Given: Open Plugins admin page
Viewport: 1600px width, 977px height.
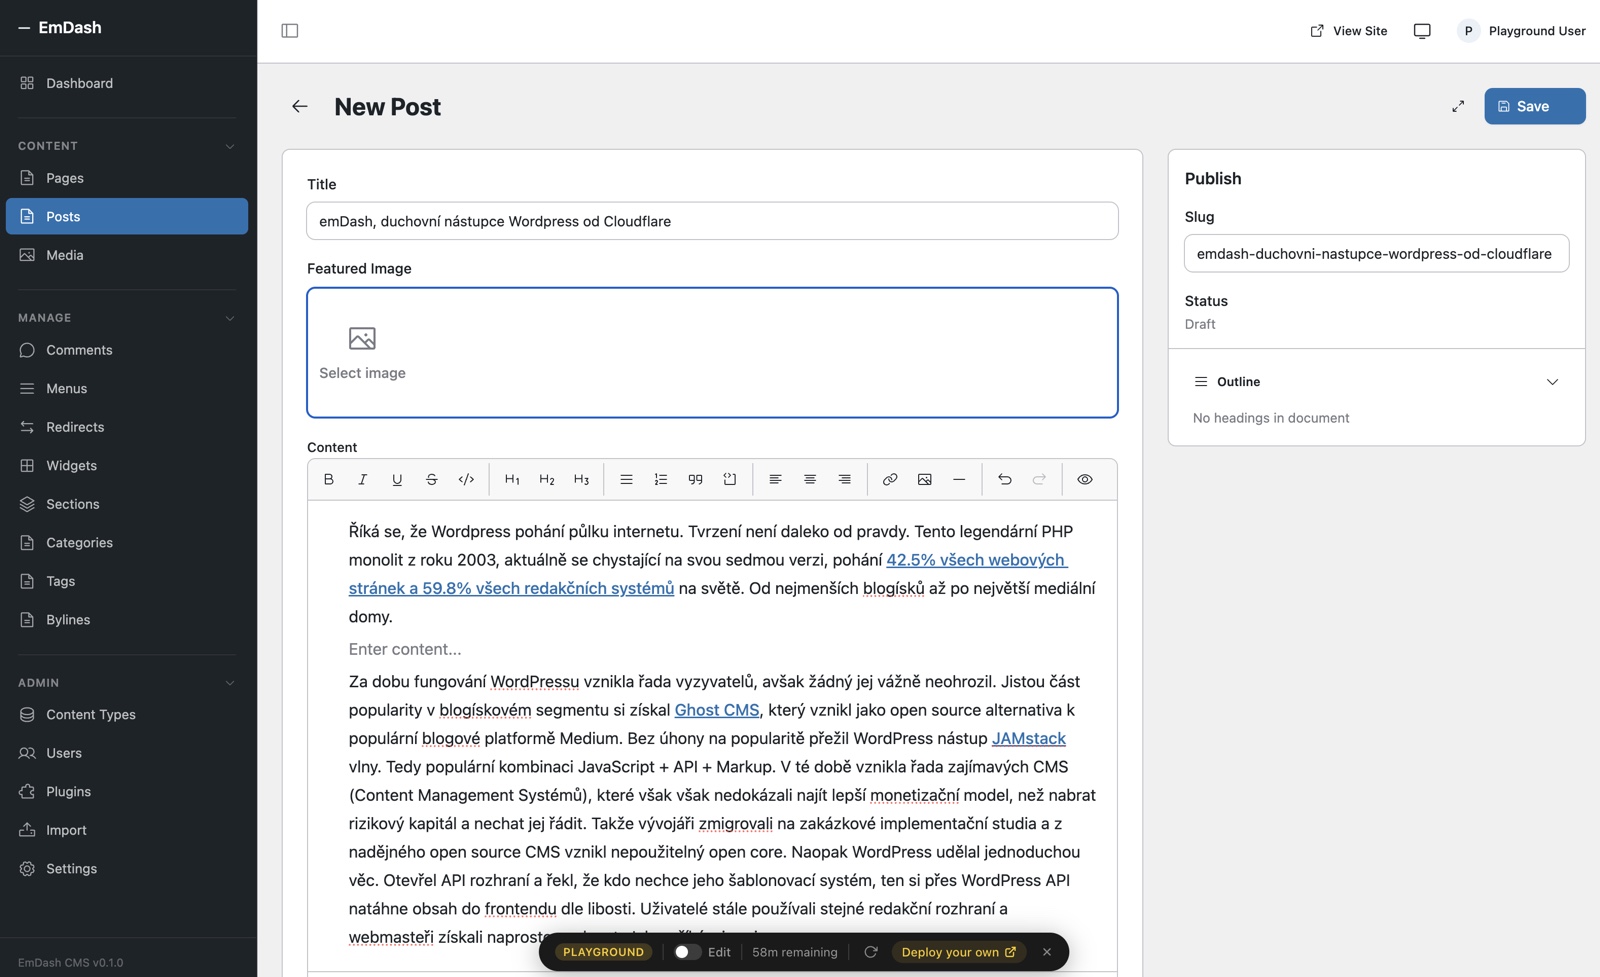Looking at the screenshot, I should point(127,791).
